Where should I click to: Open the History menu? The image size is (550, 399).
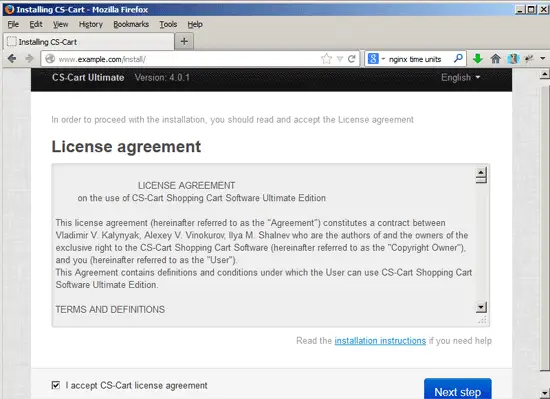(x=90, y=24)
